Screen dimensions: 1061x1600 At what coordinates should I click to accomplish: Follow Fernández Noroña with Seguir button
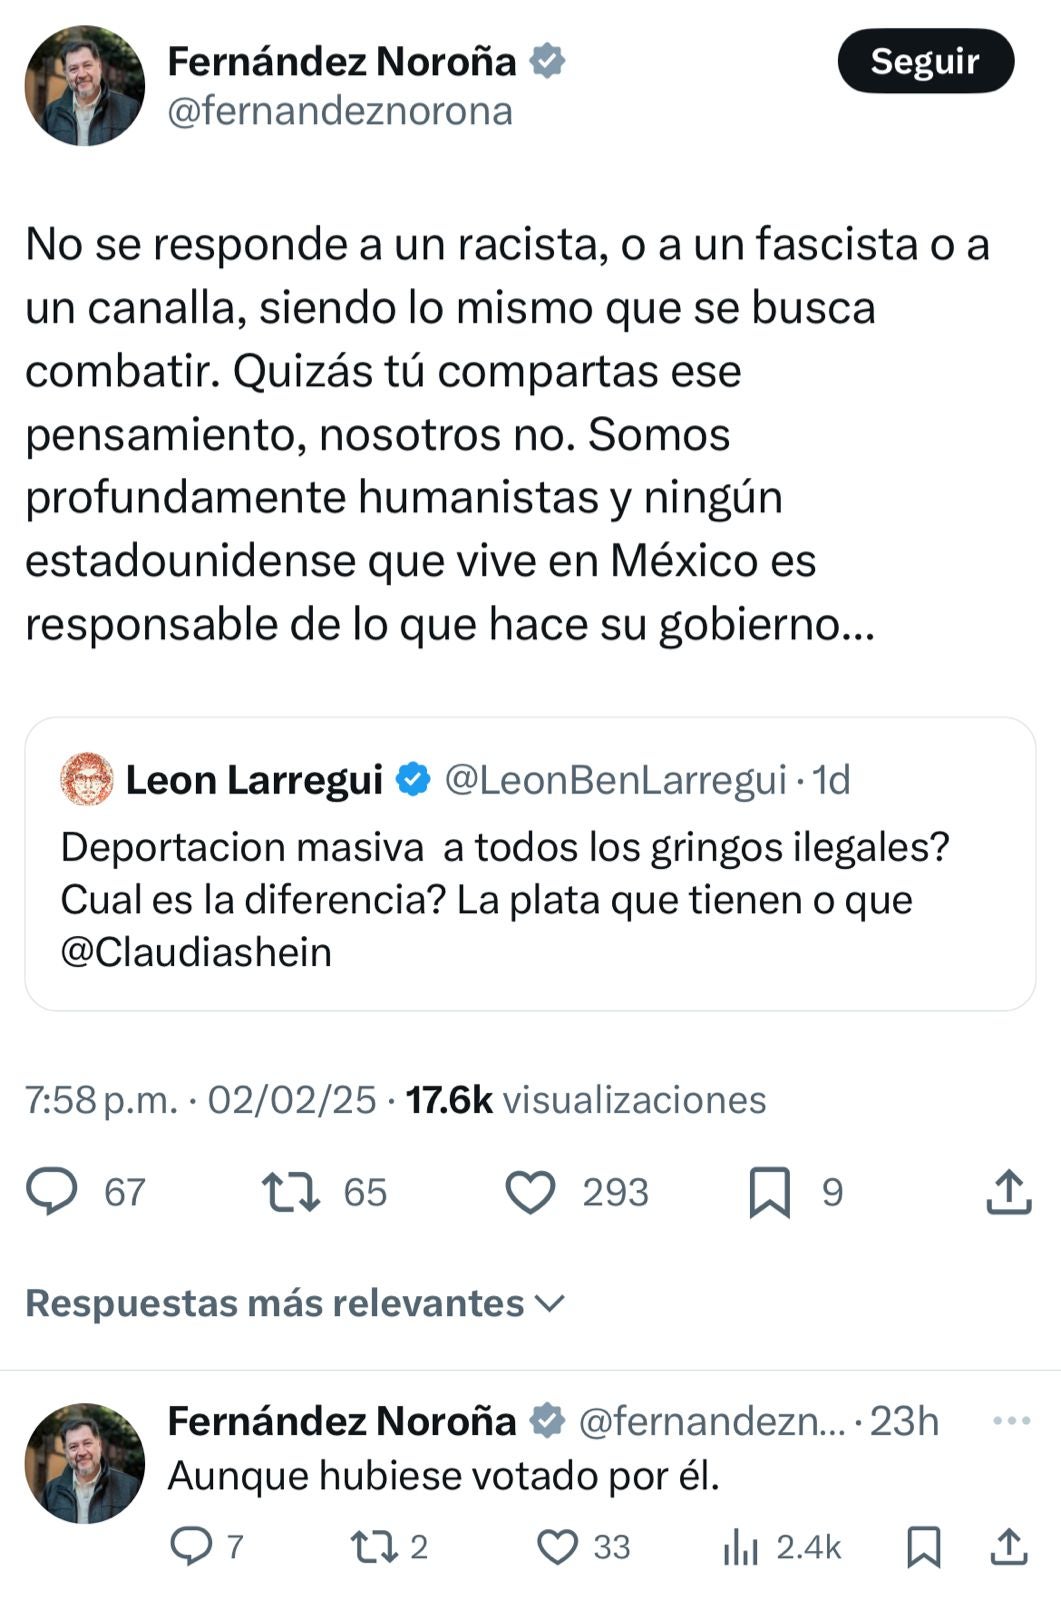click(925, 62)
